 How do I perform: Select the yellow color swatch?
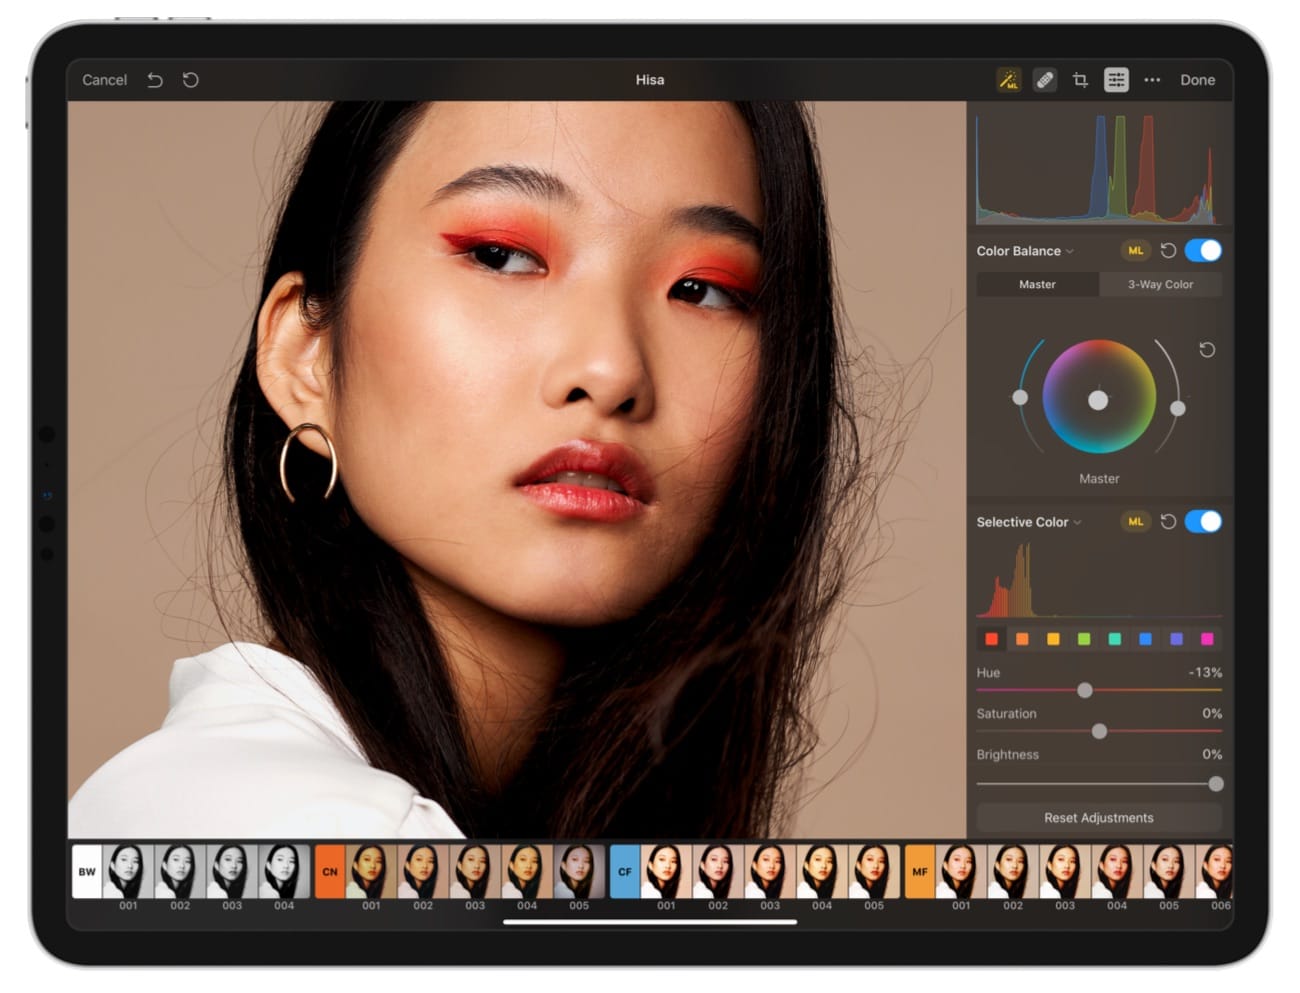1053,639
